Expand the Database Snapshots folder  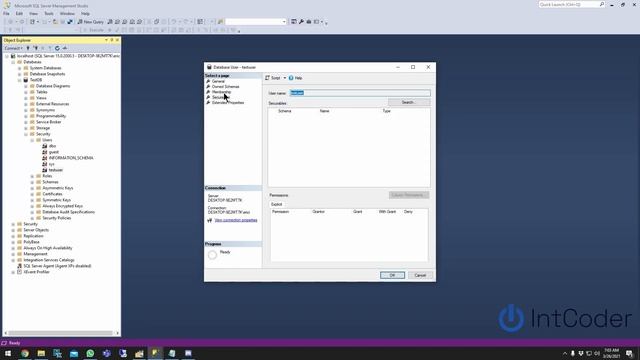(20, 74)
